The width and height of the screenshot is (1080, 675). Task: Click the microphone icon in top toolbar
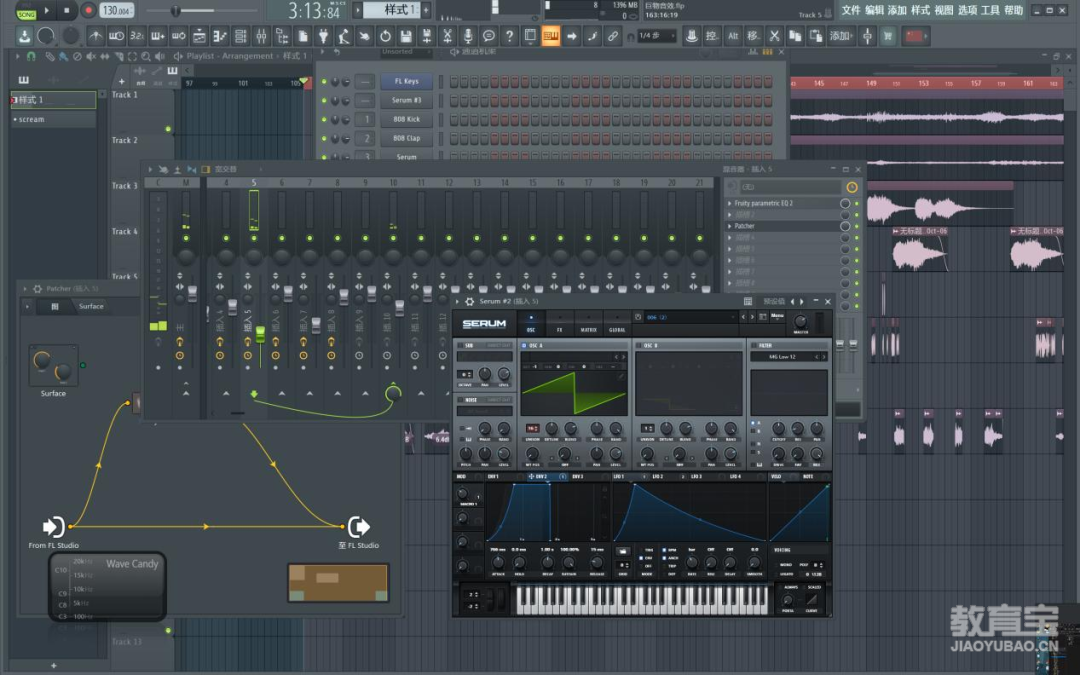click(x=468, y=36)
